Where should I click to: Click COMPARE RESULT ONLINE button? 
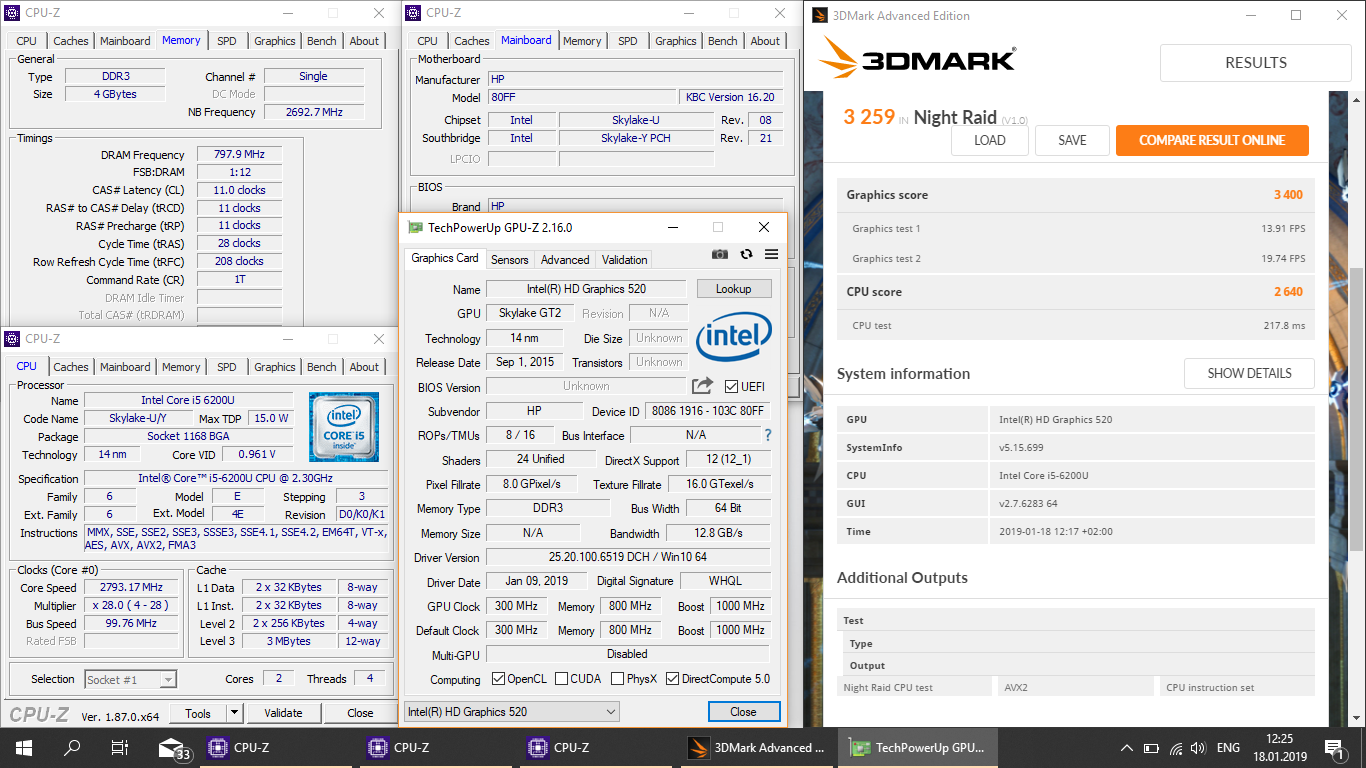(x=1212, y=140)
